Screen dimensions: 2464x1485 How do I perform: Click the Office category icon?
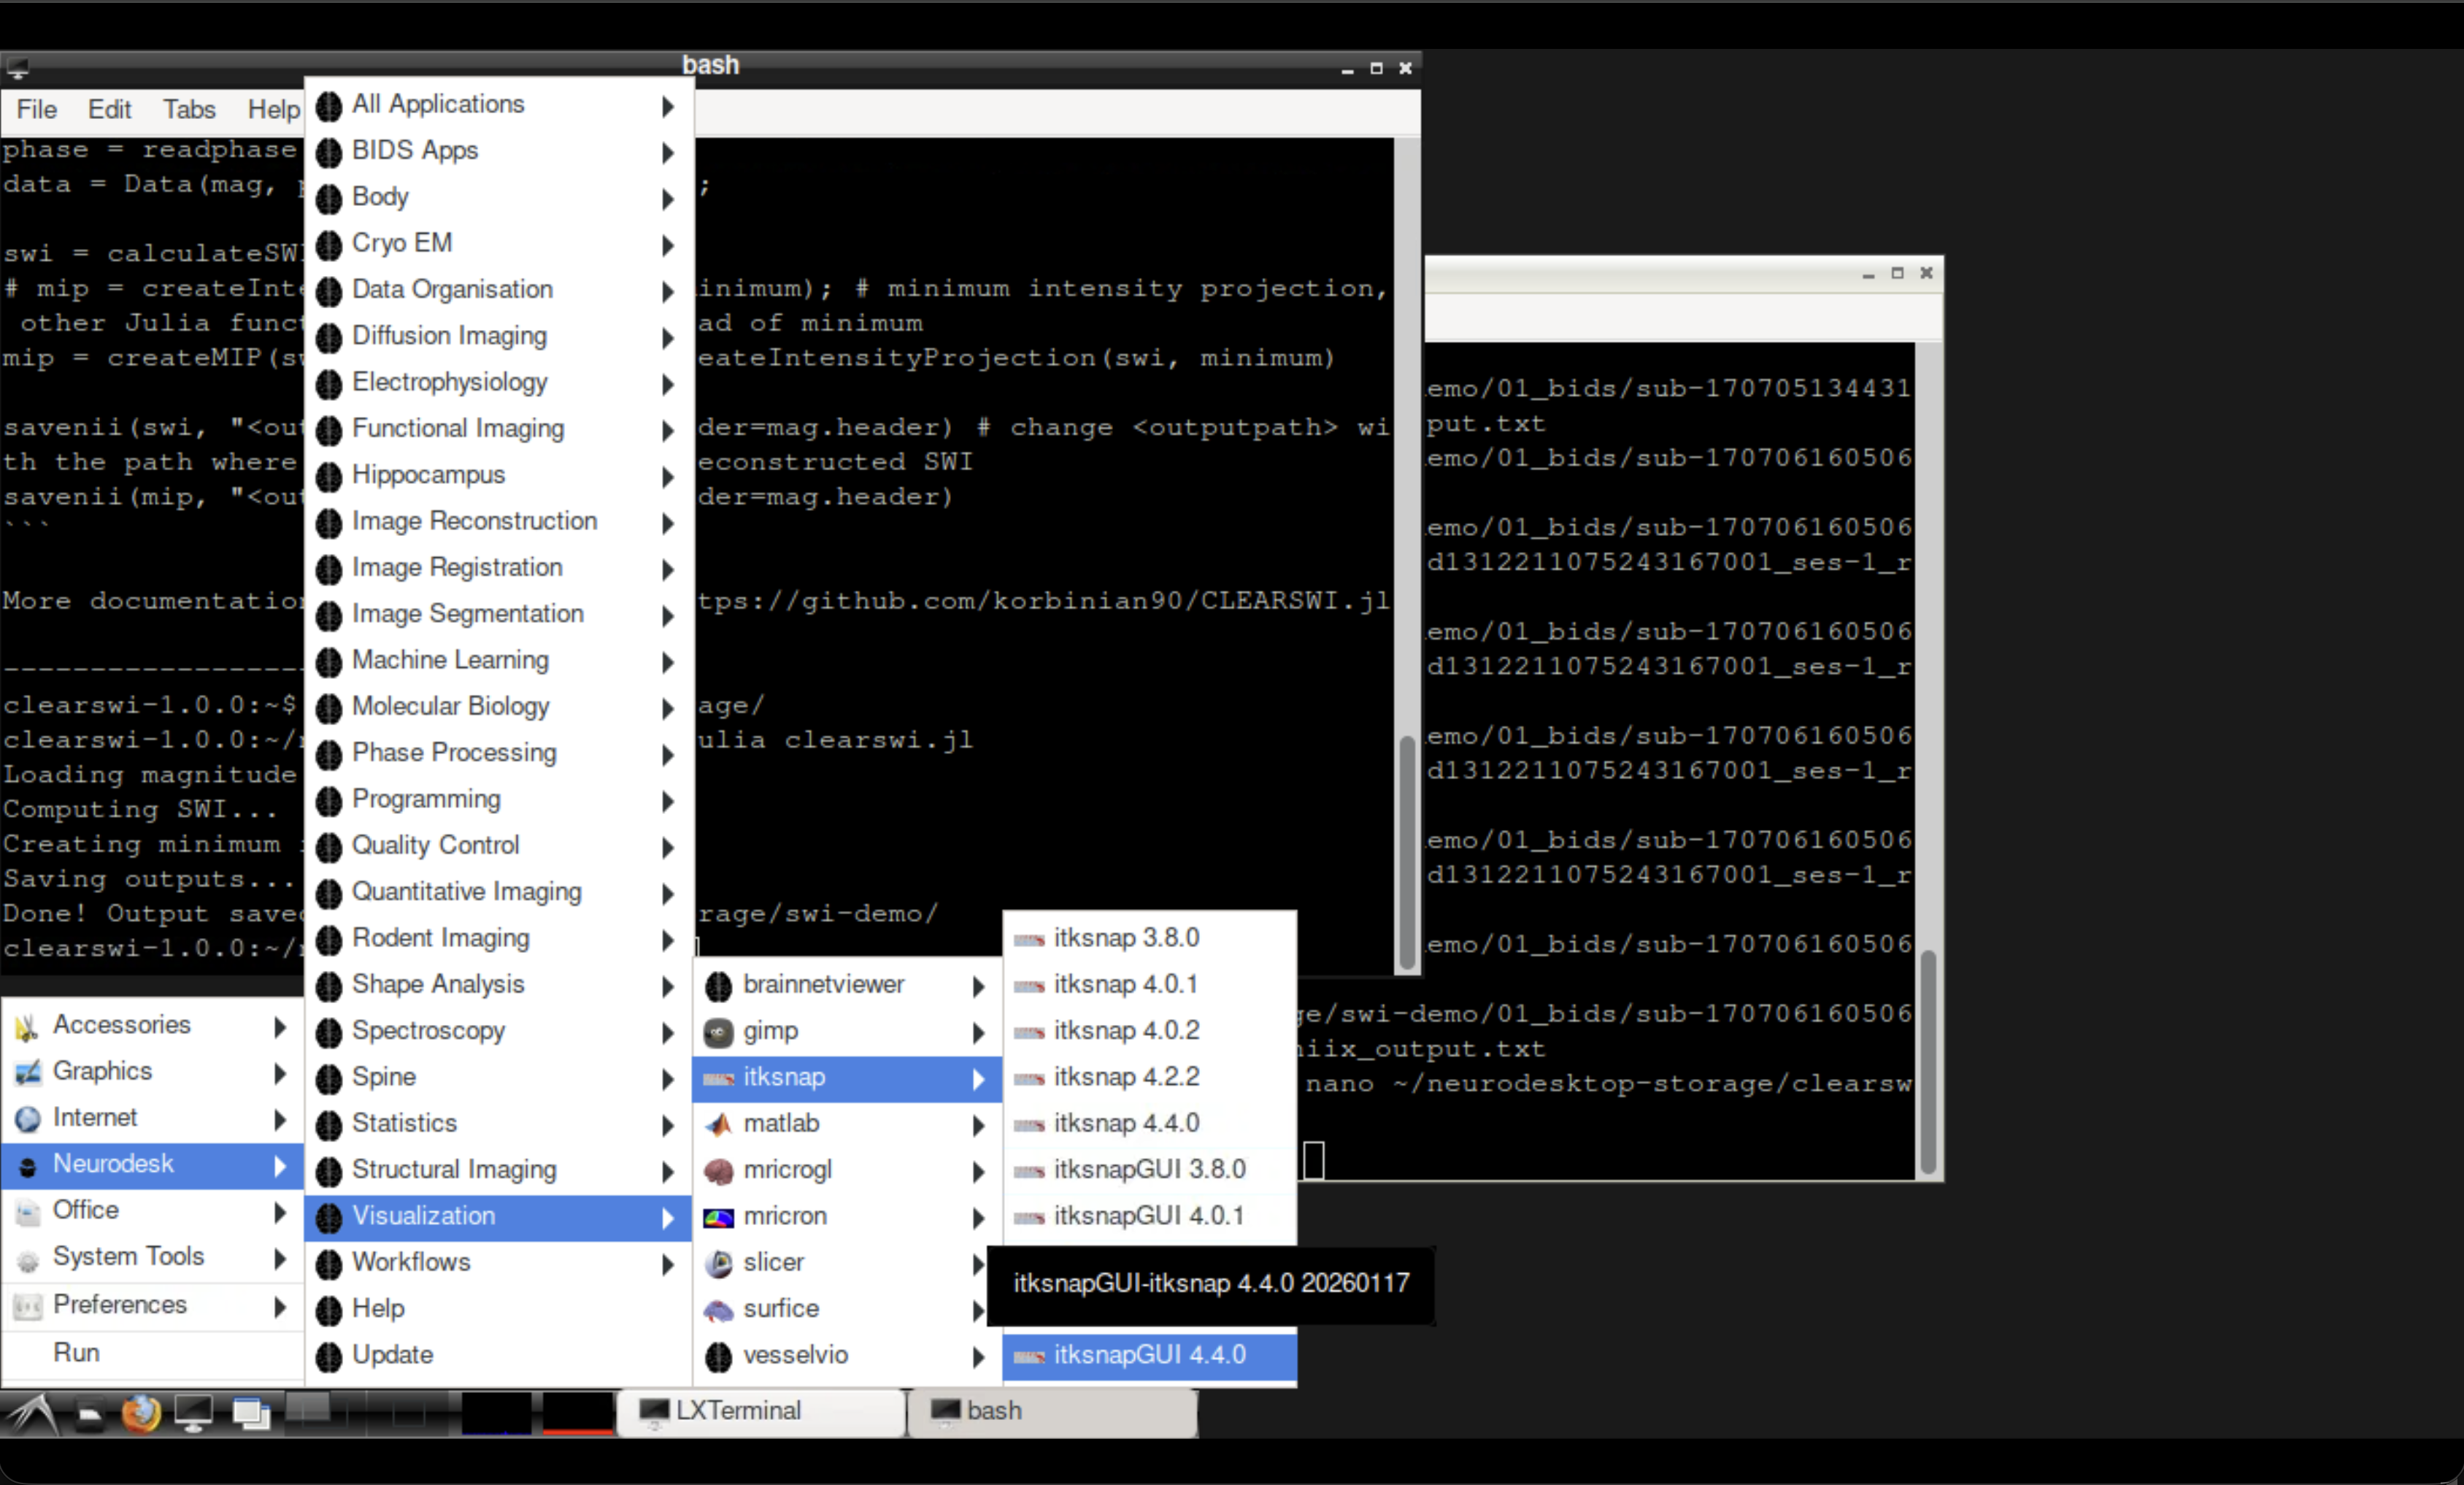[x=28, y=1211]
